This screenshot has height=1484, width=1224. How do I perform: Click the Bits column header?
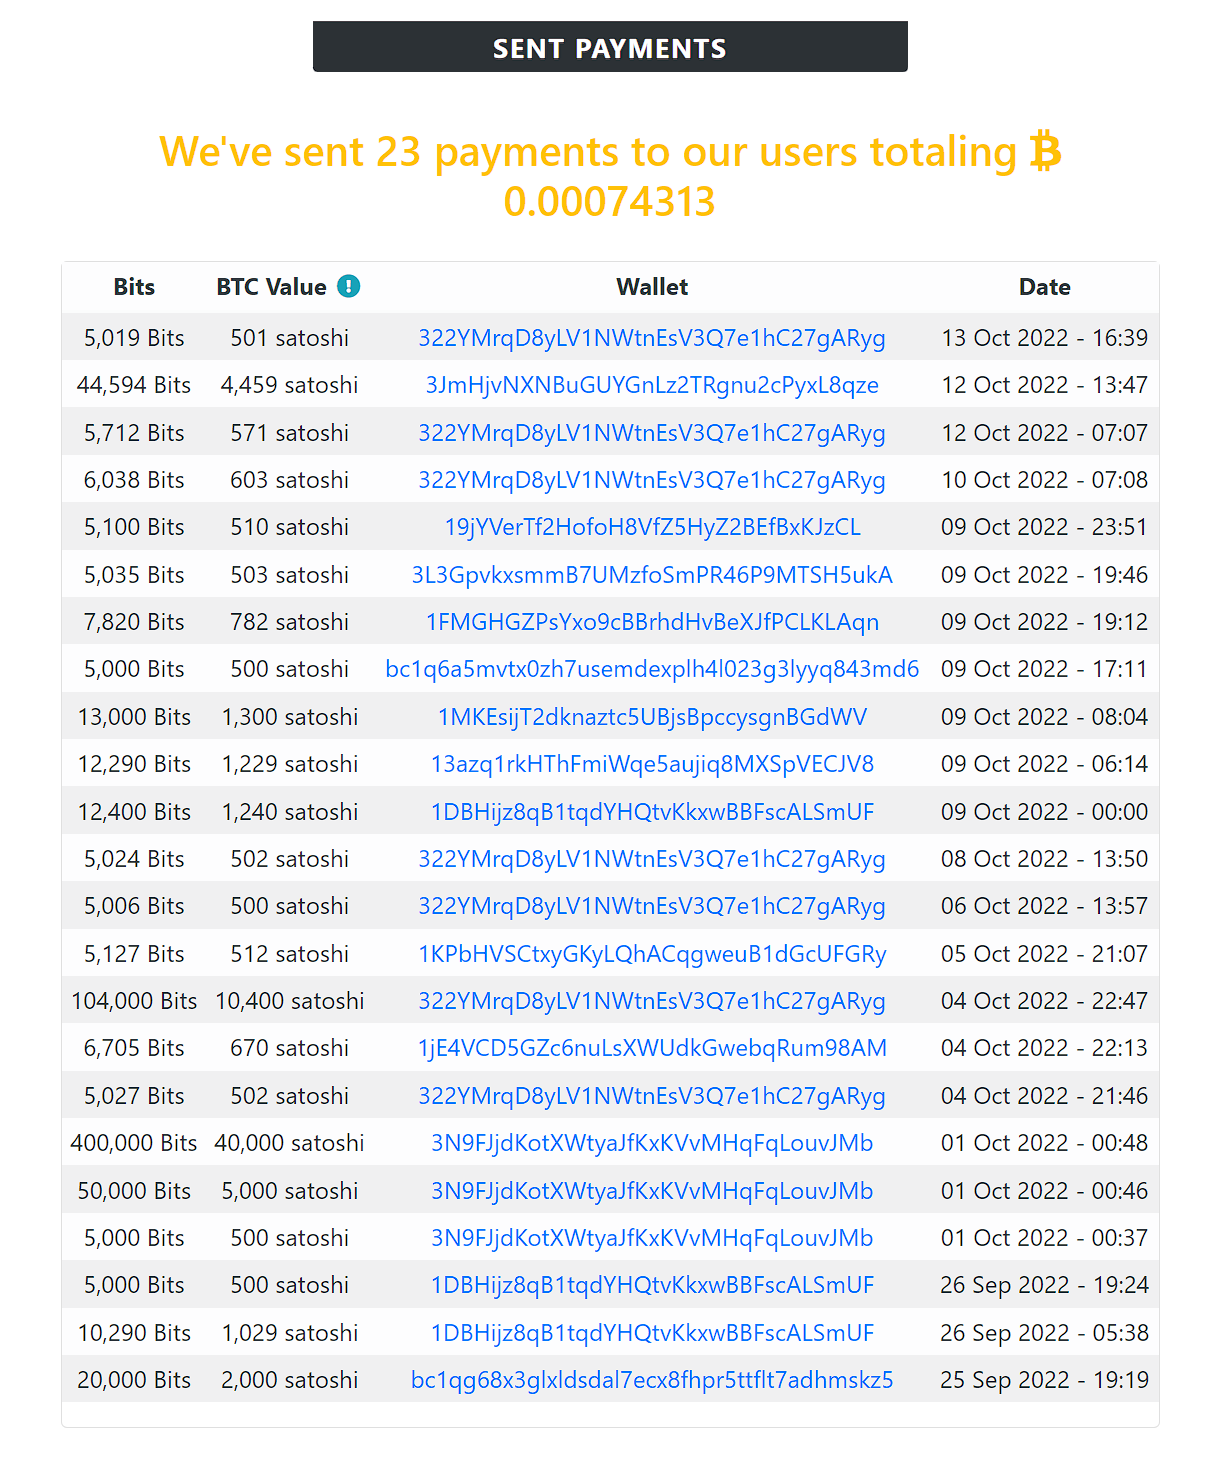[x=134, y=287]
